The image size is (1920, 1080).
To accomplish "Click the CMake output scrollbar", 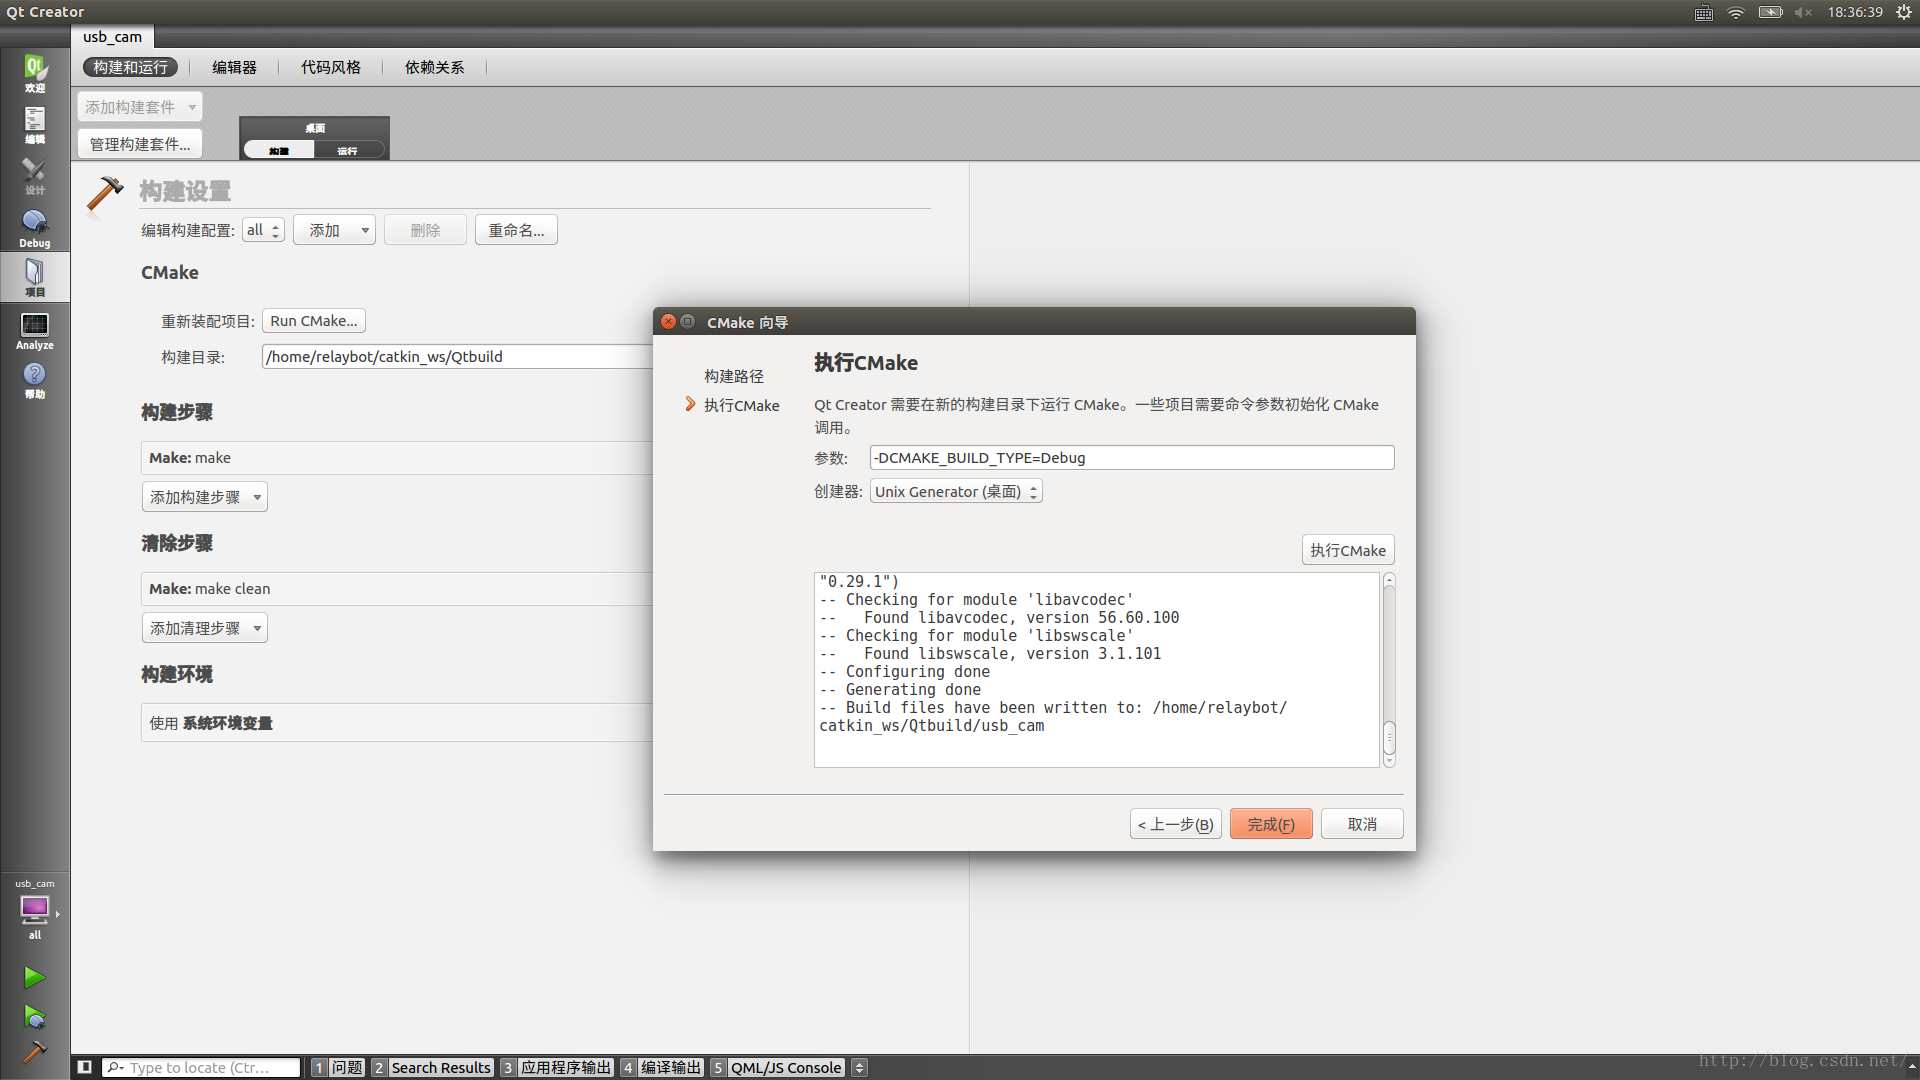I will [1389, 670].
